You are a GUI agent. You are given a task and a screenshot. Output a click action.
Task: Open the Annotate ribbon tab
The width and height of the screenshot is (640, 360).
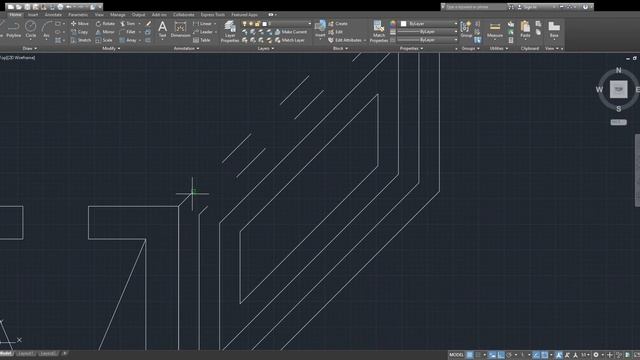53,15
